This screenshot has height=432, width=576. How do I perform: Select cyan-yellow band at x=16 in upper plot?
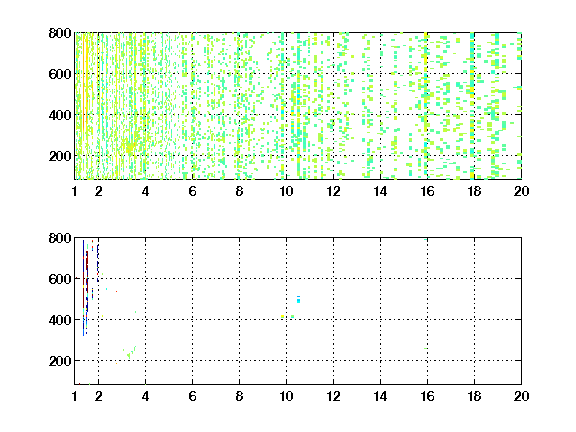[x=426, y=106]
